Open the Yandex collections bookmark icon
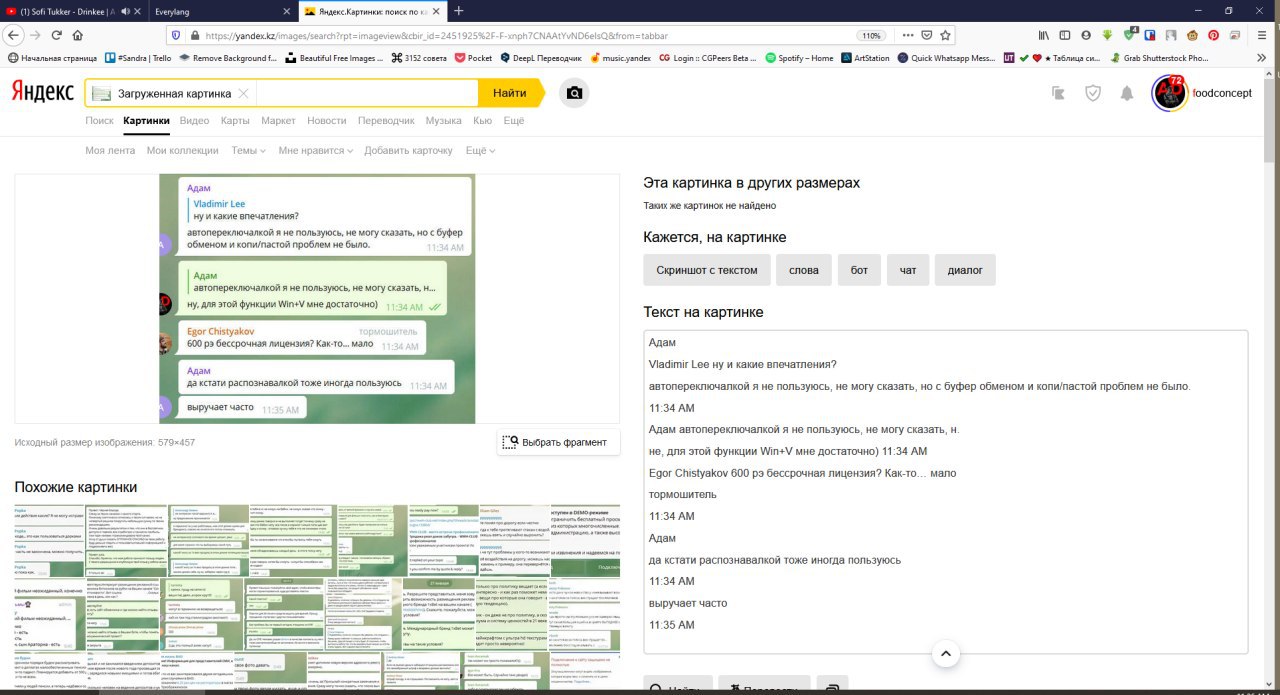This screenshot has height=695, width=1280. click(x=1059, y=93)
